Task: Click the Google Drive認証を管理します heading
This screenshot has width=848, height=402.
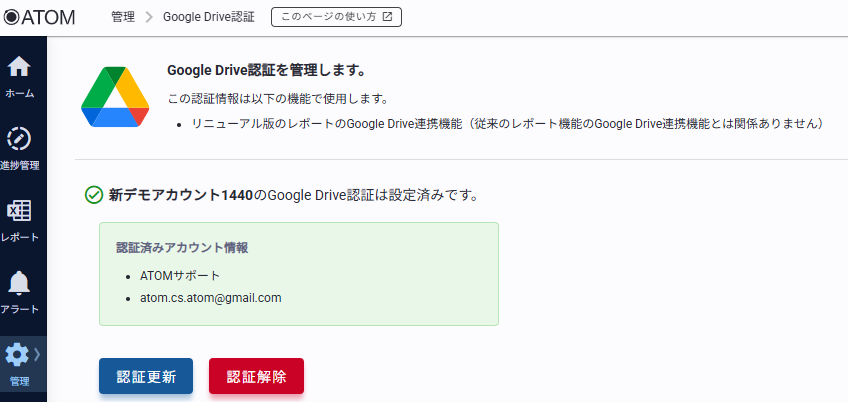Action: (265, 71)
